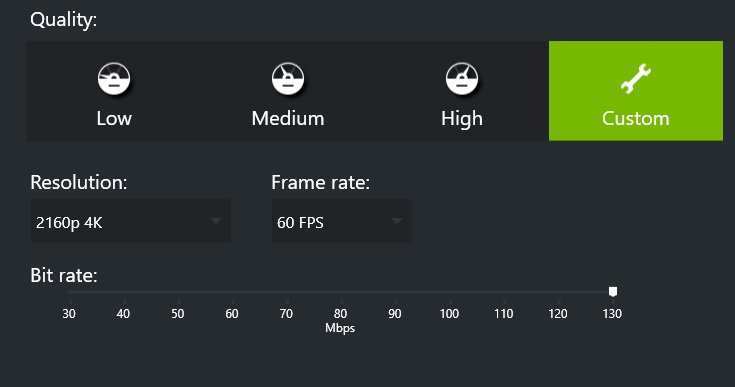This screenshot has height=387, width=735.
Task: Set bit rate slider to 80 Mbps
Action: point(341,292)
